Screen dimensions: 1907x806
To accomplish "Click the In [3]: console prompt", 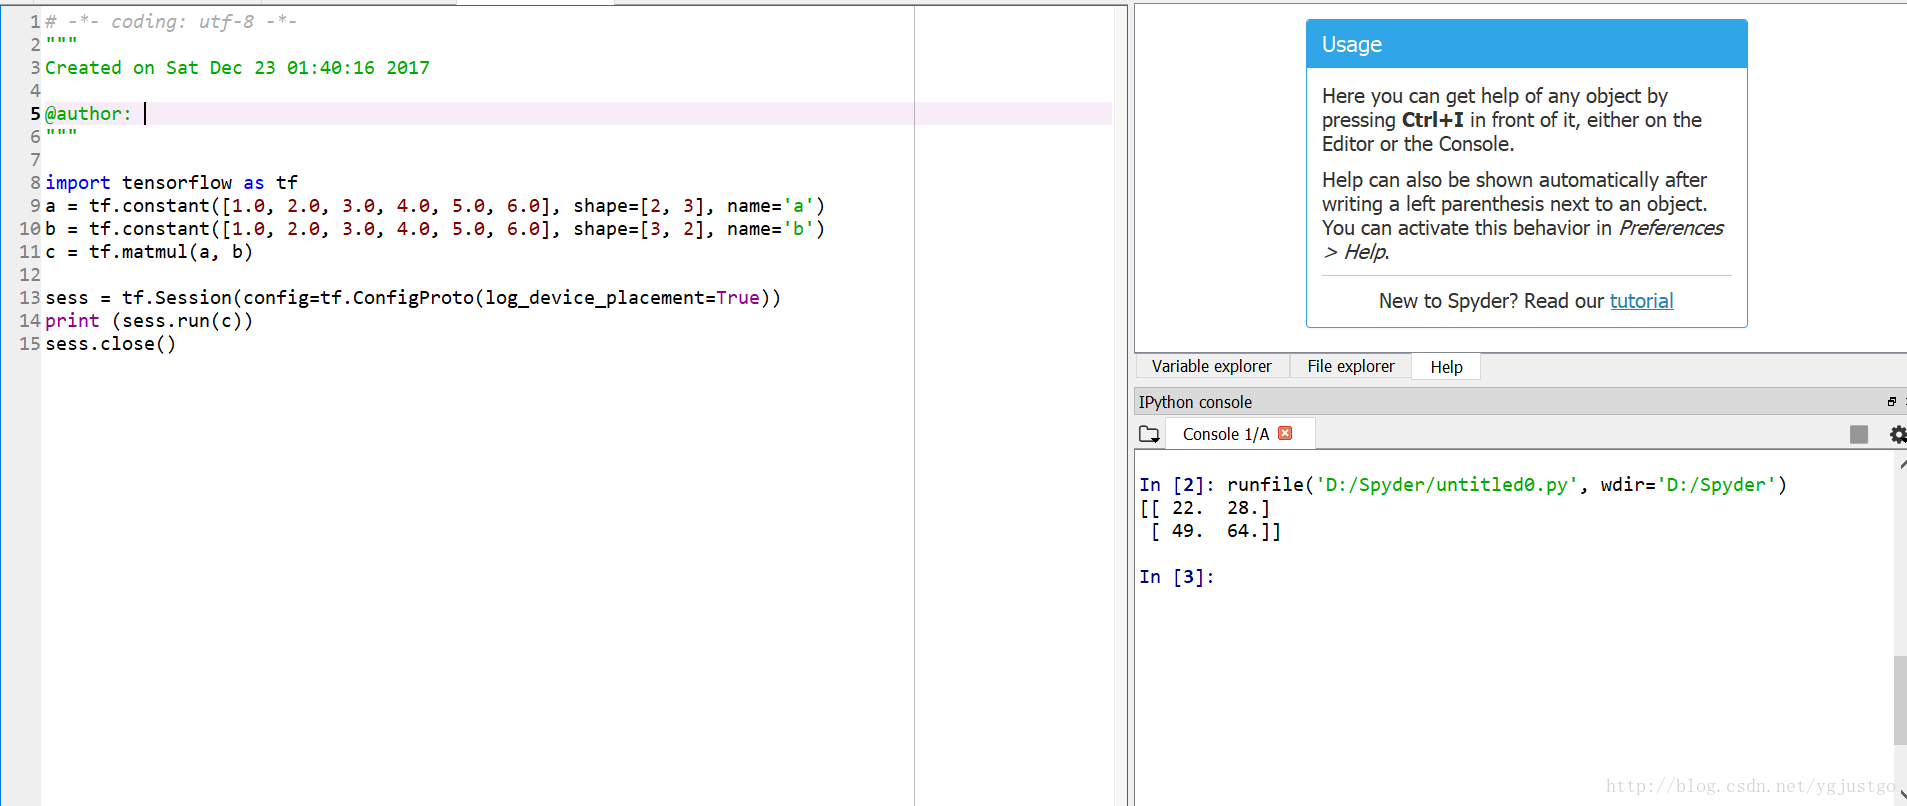I will (x=1177, y=577).
